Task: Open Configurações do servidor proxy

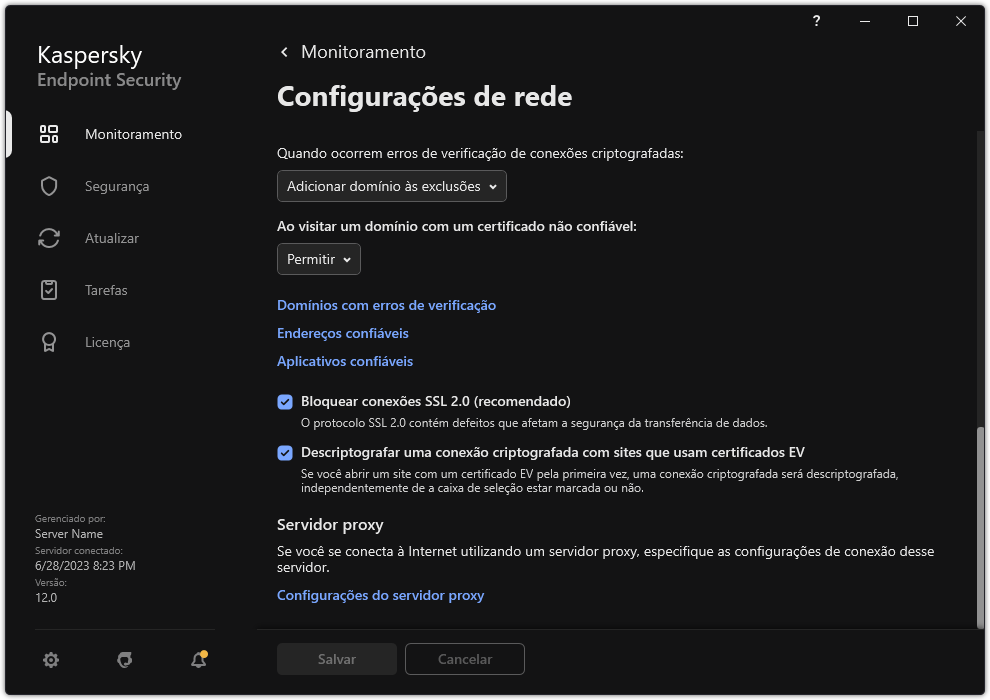Action: (380, 595)
